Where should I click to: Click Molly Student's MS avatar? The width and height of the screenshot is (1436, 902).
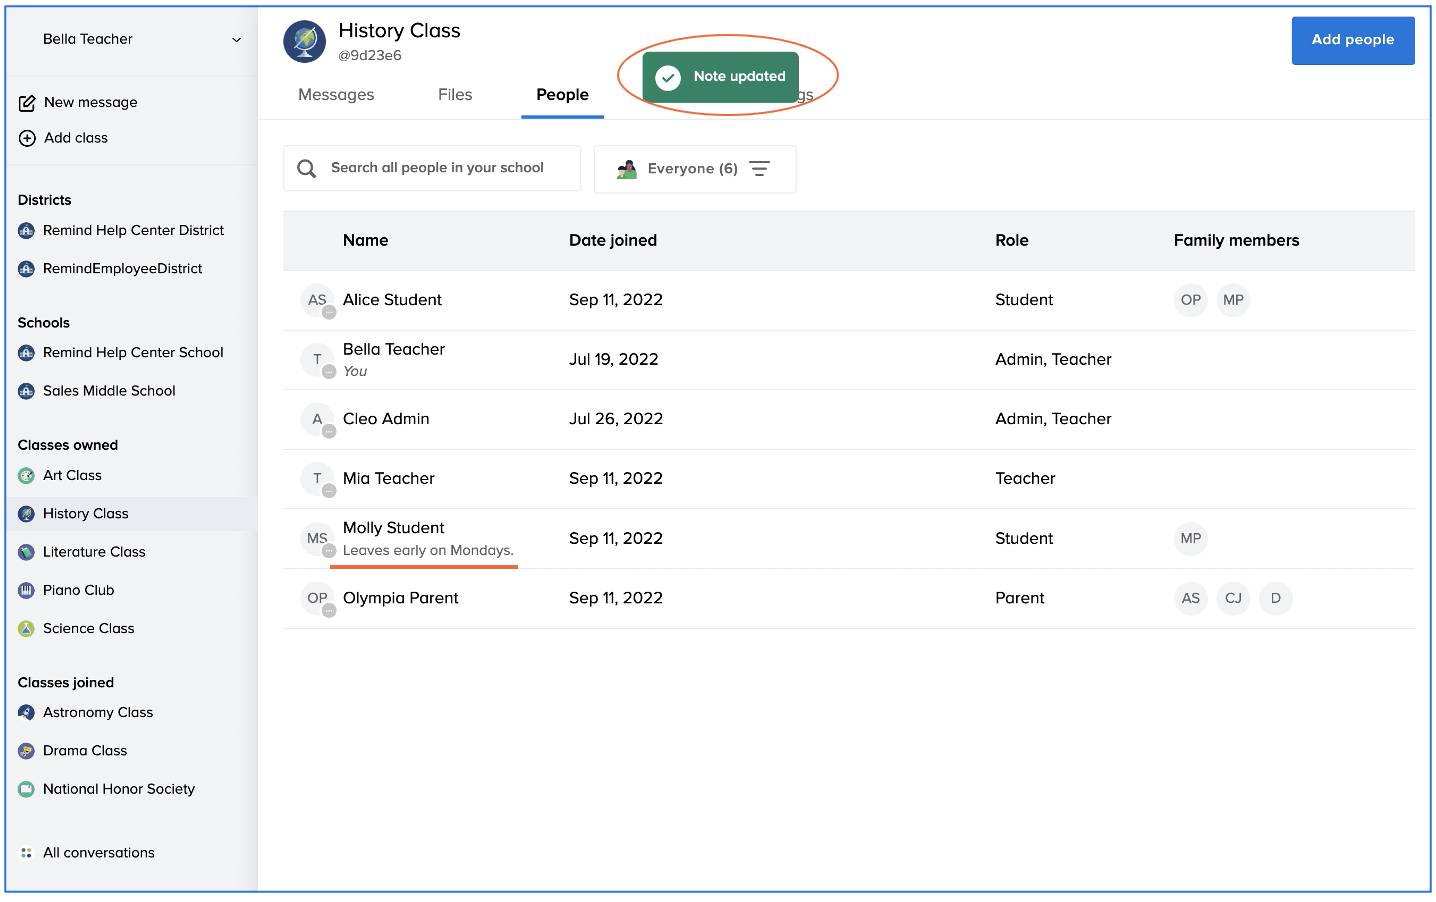click(317, 539)
